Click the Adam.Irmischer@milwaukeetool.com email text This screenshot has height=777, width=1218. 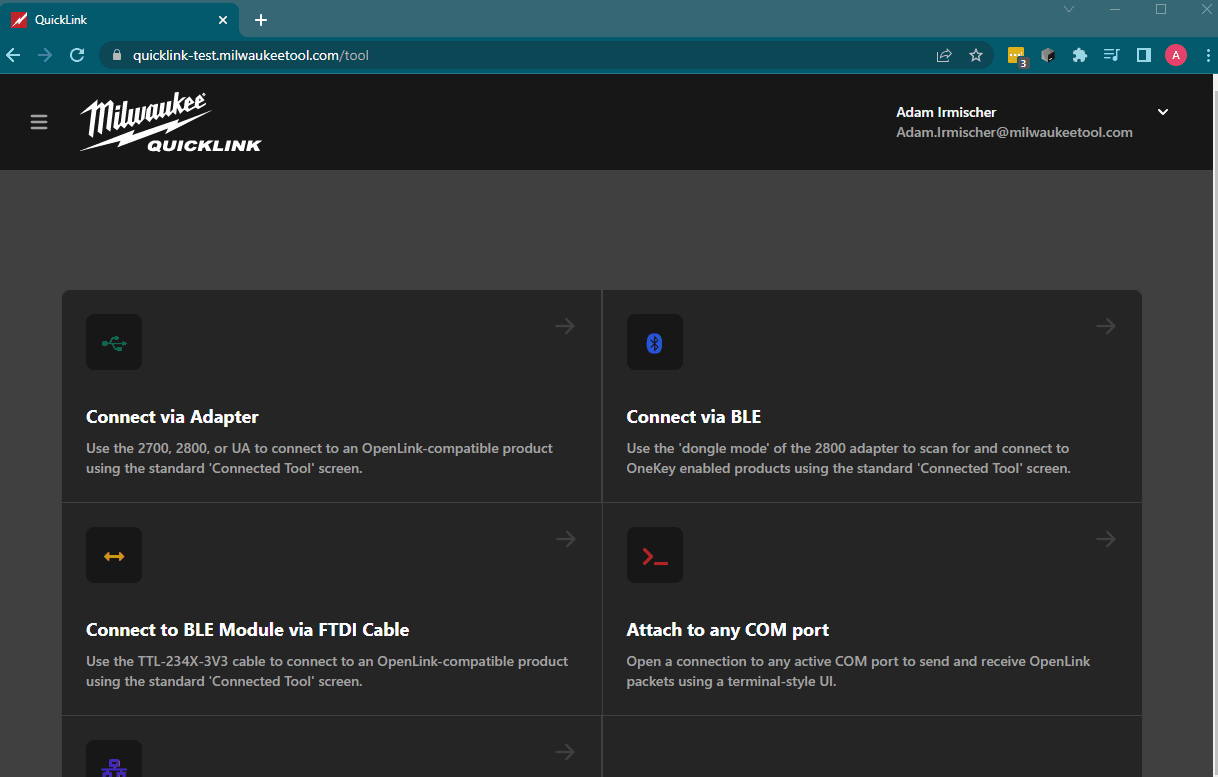1014,132
